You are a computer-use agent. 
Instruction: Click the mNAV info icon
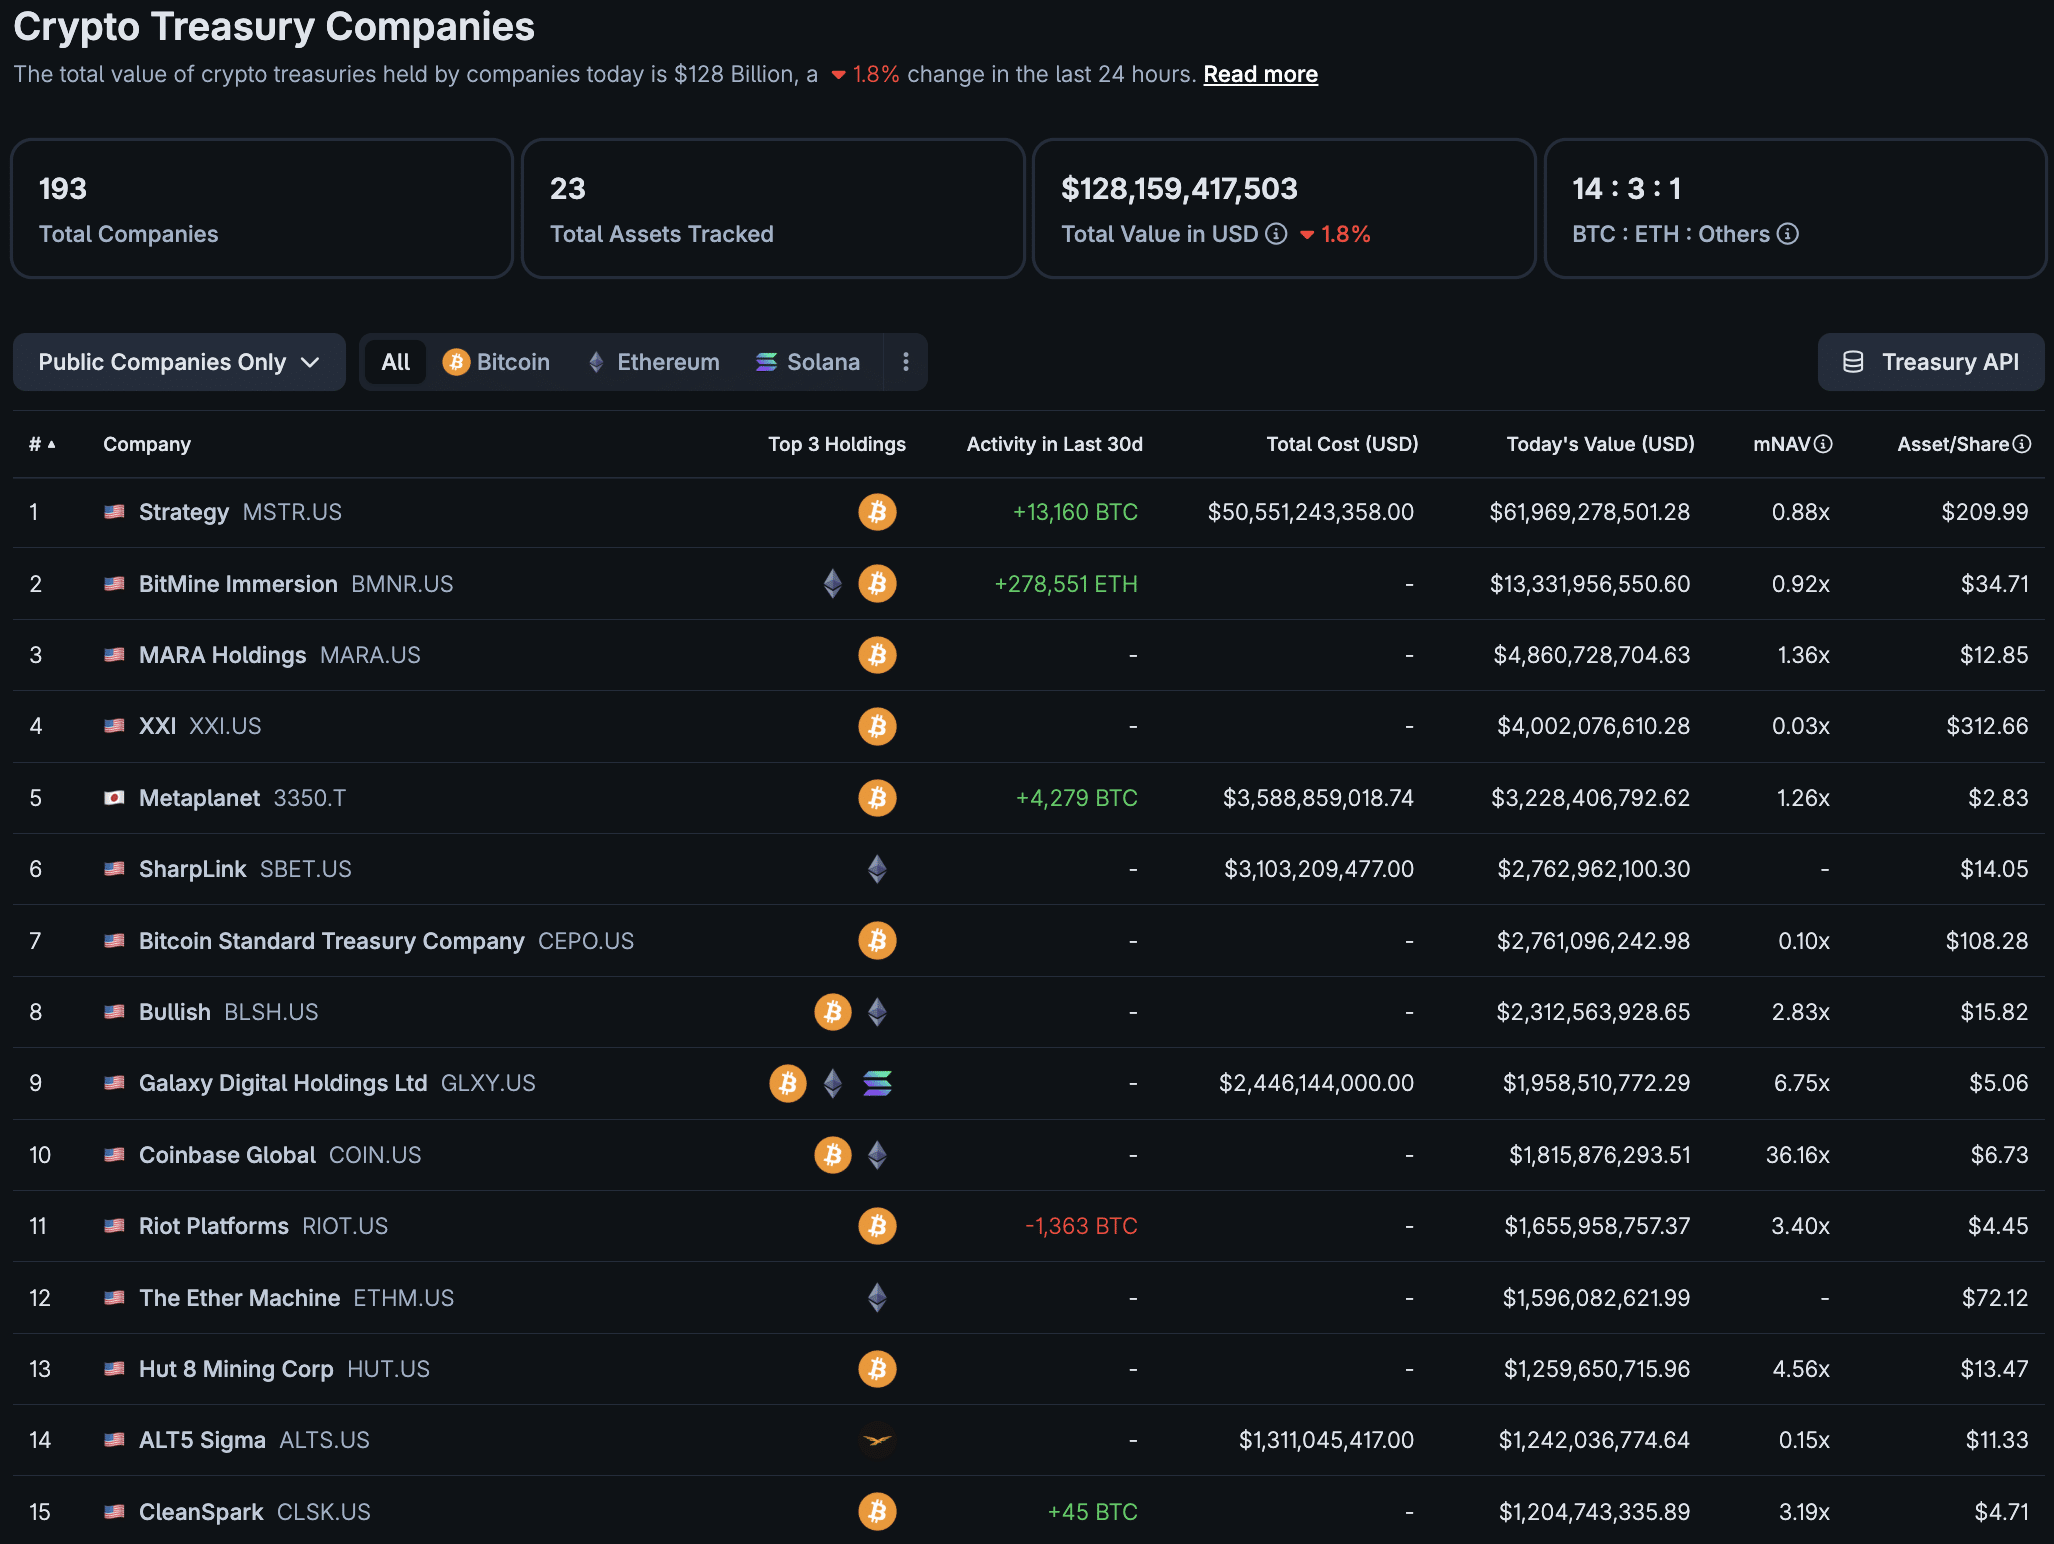click(x=1823, y=444)
